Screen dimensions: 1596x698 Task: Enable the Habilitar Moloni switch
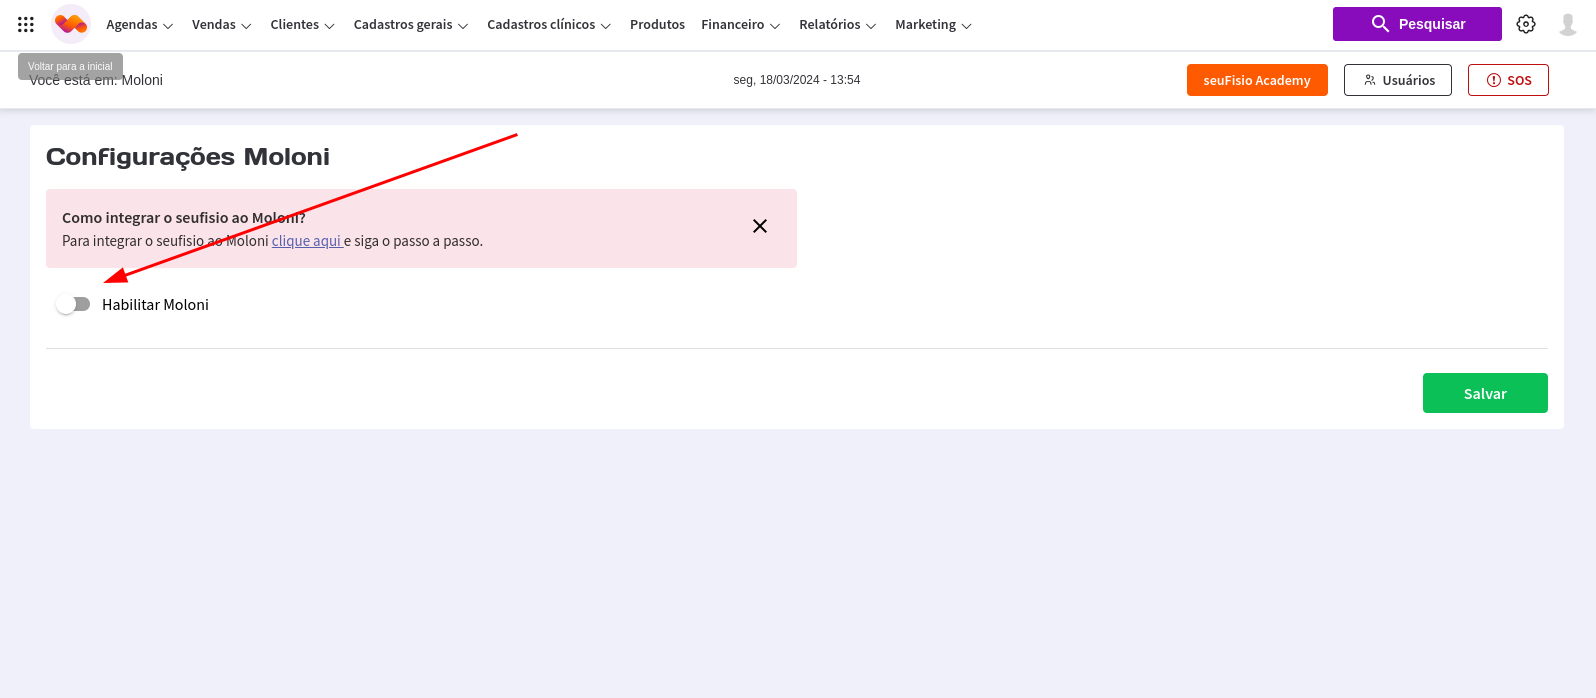(x=73, y=304)
